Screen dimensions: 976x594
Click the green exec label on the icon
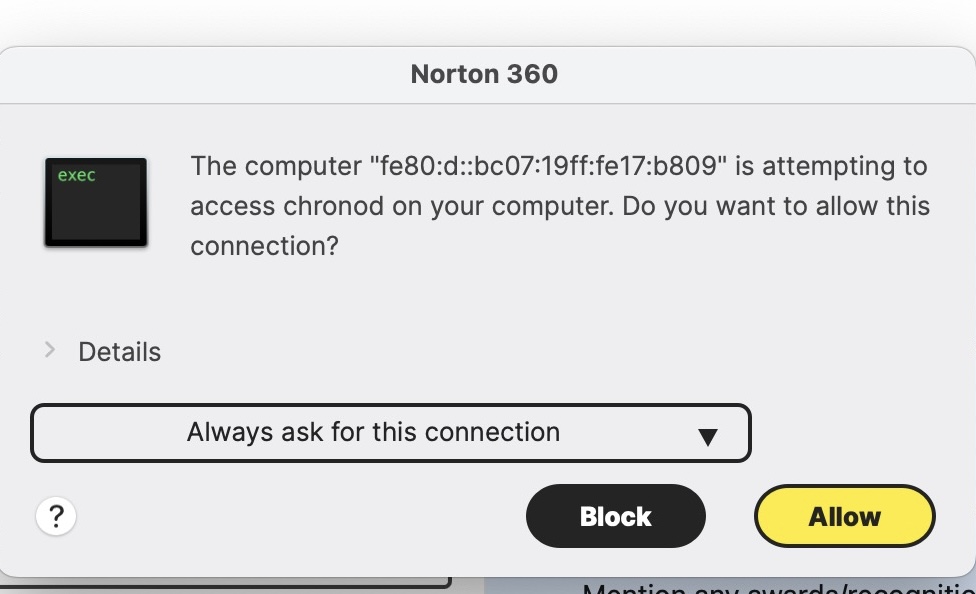click(77, 176)
